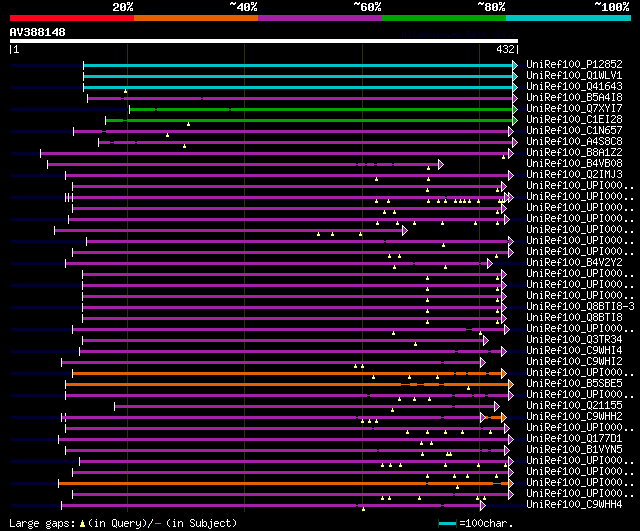Click the UniRef100_C9WHH2 label
The width and height of the screenshot is (640, 531).
pyautogui.click(x=574, y=417)
